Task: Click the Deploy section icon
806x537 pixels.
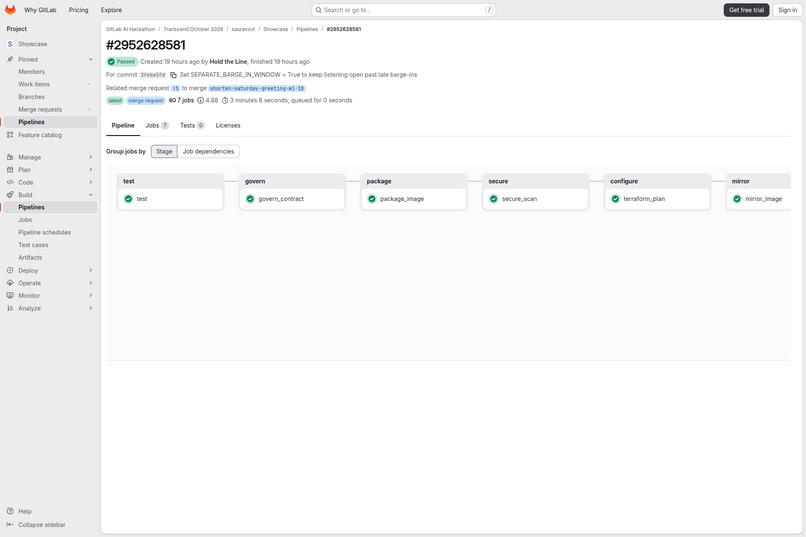Action: coord(10,270)
